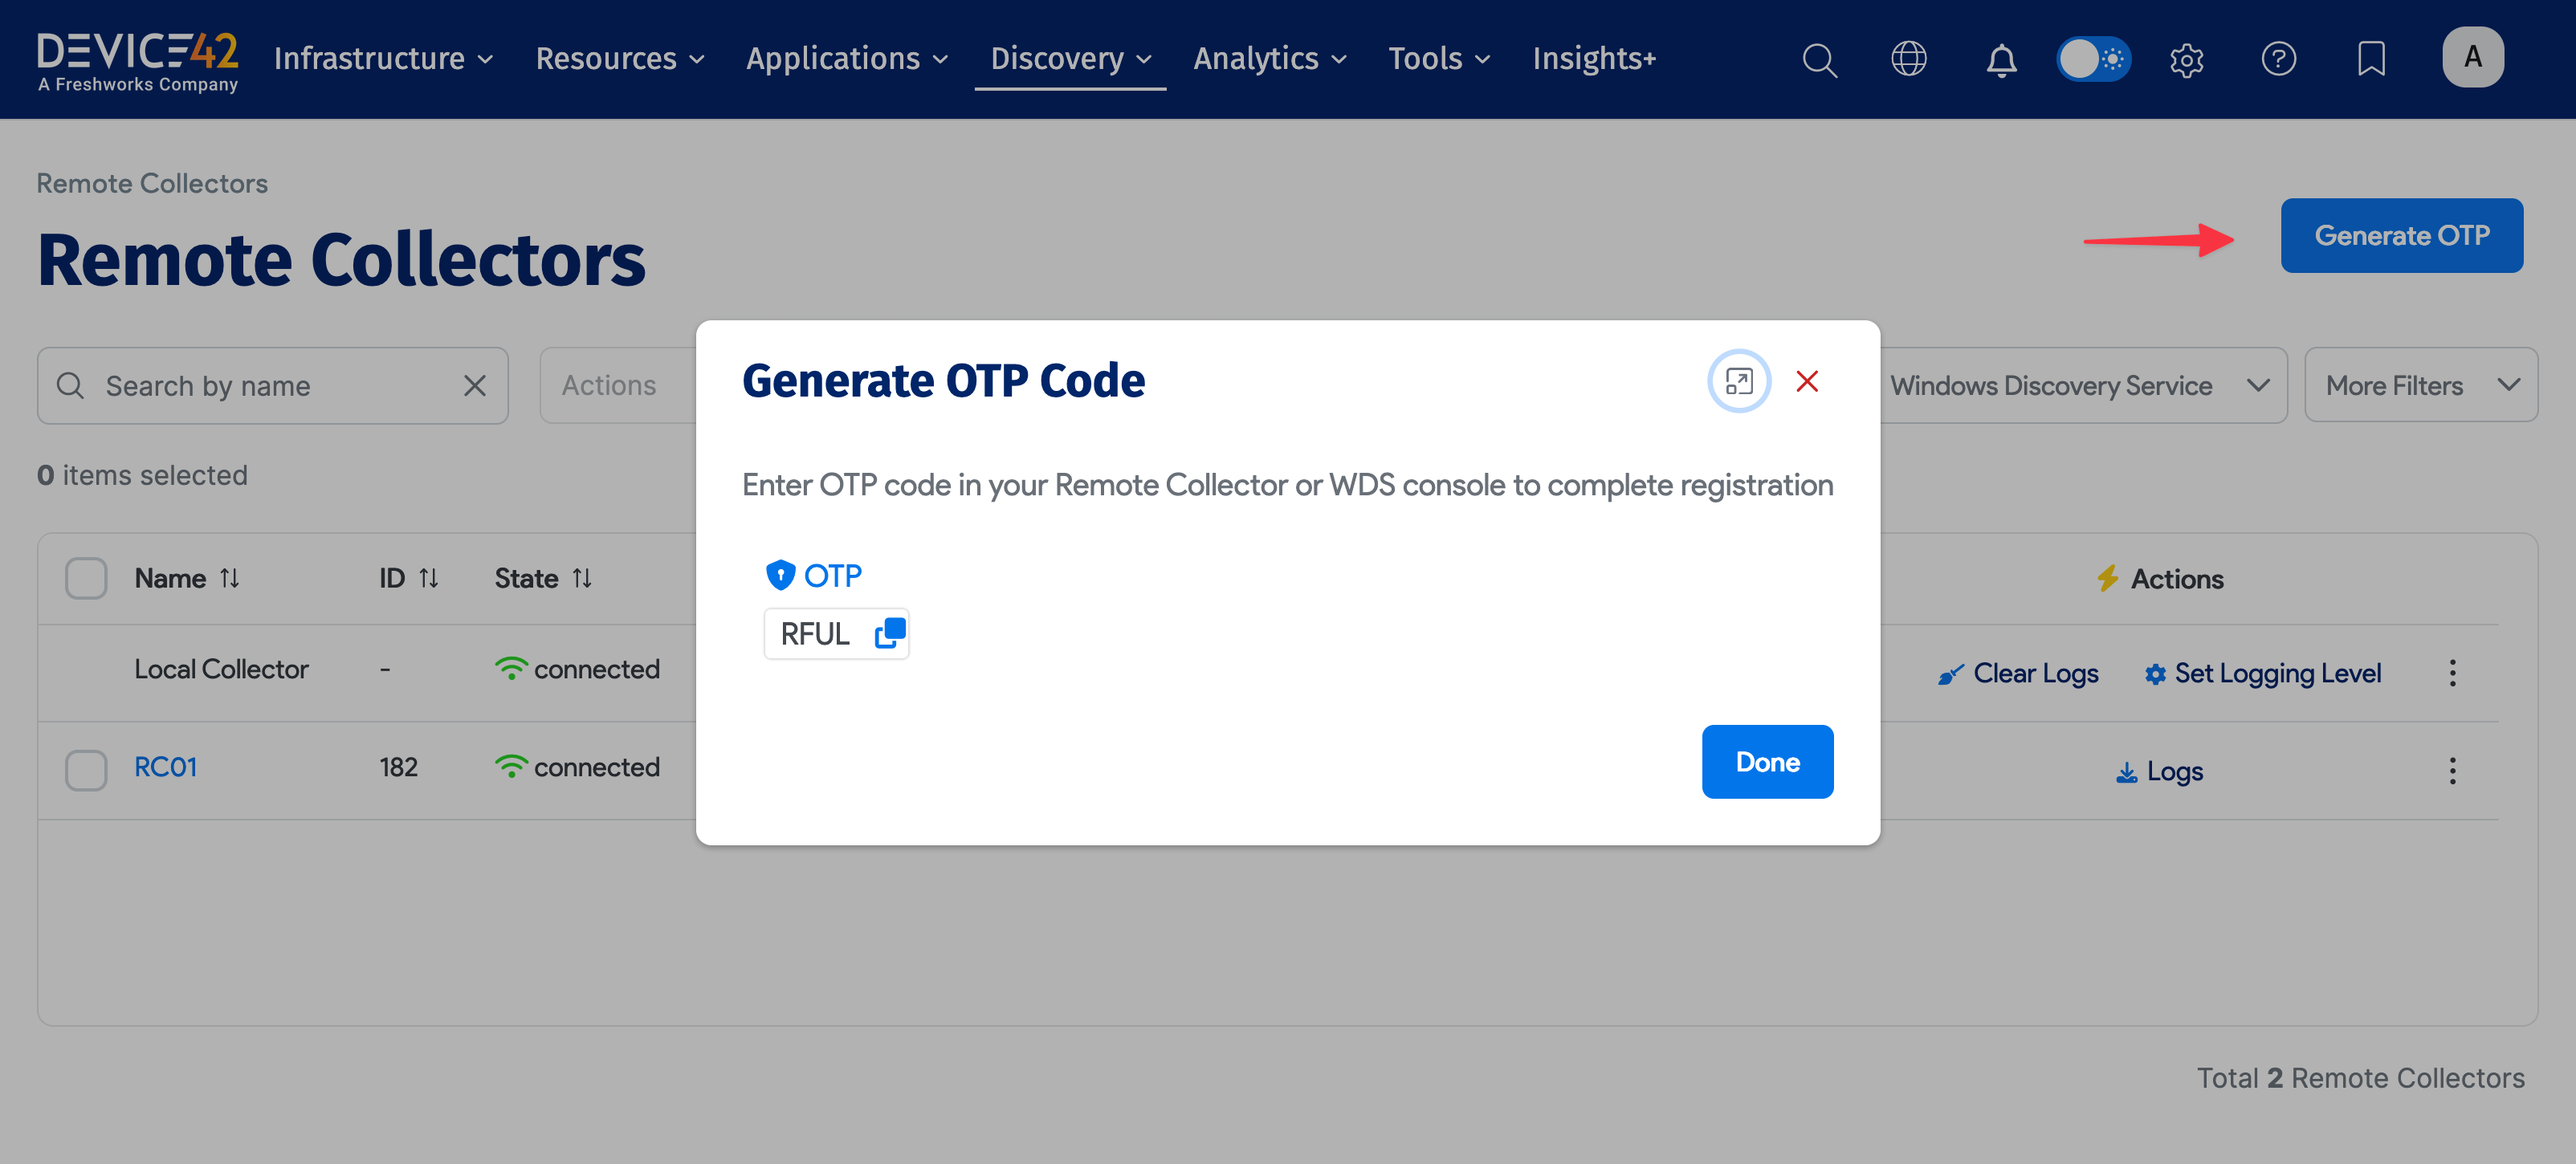Viewport: 2576px width, 1164px height.
Task: Open the global search
Action: [x=1819, y=59]
